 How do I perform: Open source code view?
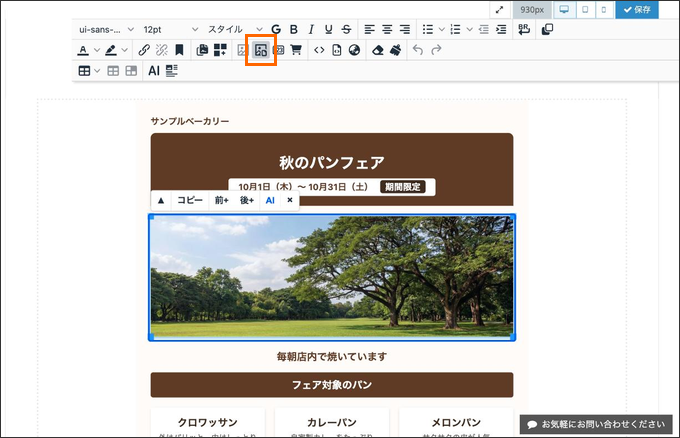(319, 50)
